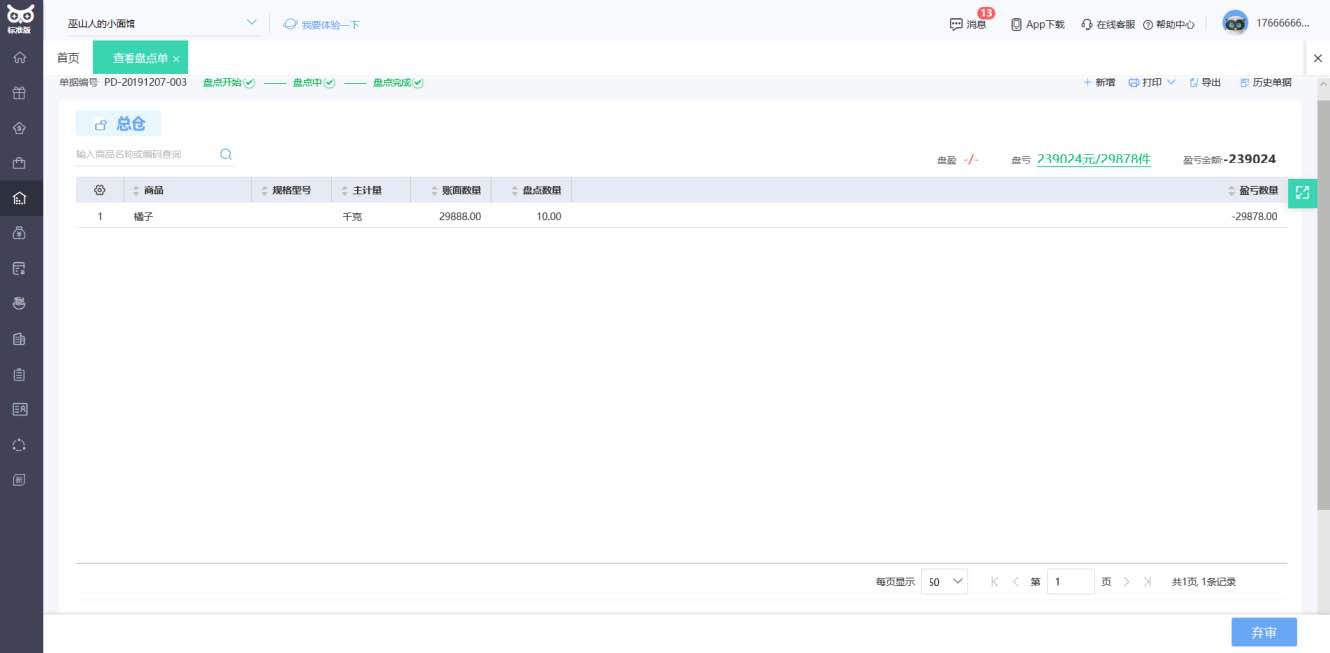
Task: Close all tabs with right X
Action: pos(1317,59)
